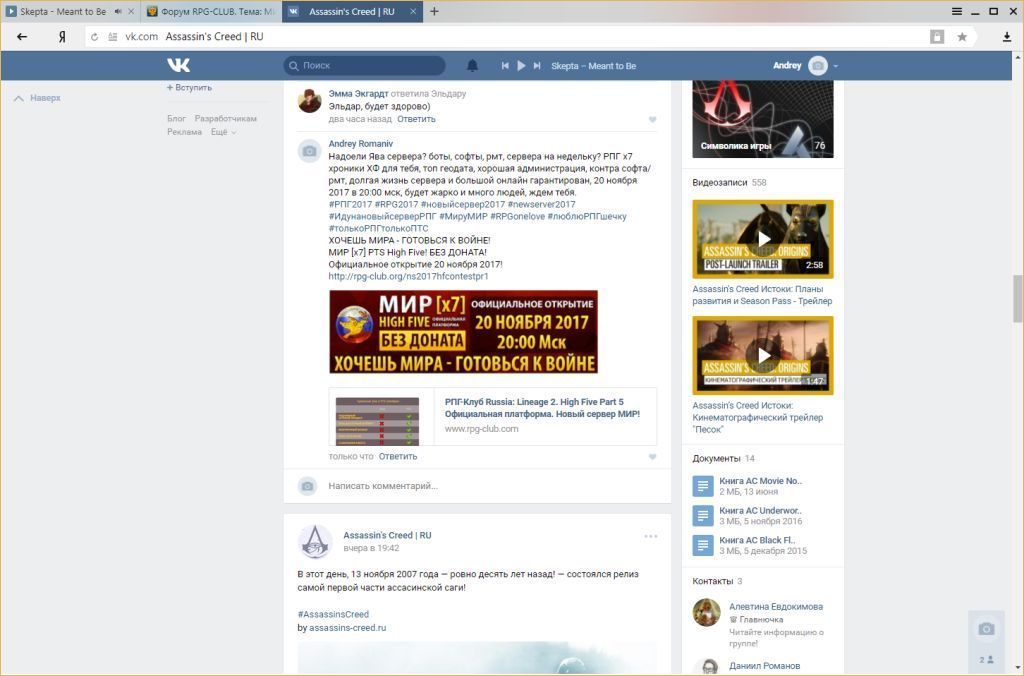Open the Реклама link
Image resolution: width=1024 pixels, height=676 pixels.
[x=184, y=132]
